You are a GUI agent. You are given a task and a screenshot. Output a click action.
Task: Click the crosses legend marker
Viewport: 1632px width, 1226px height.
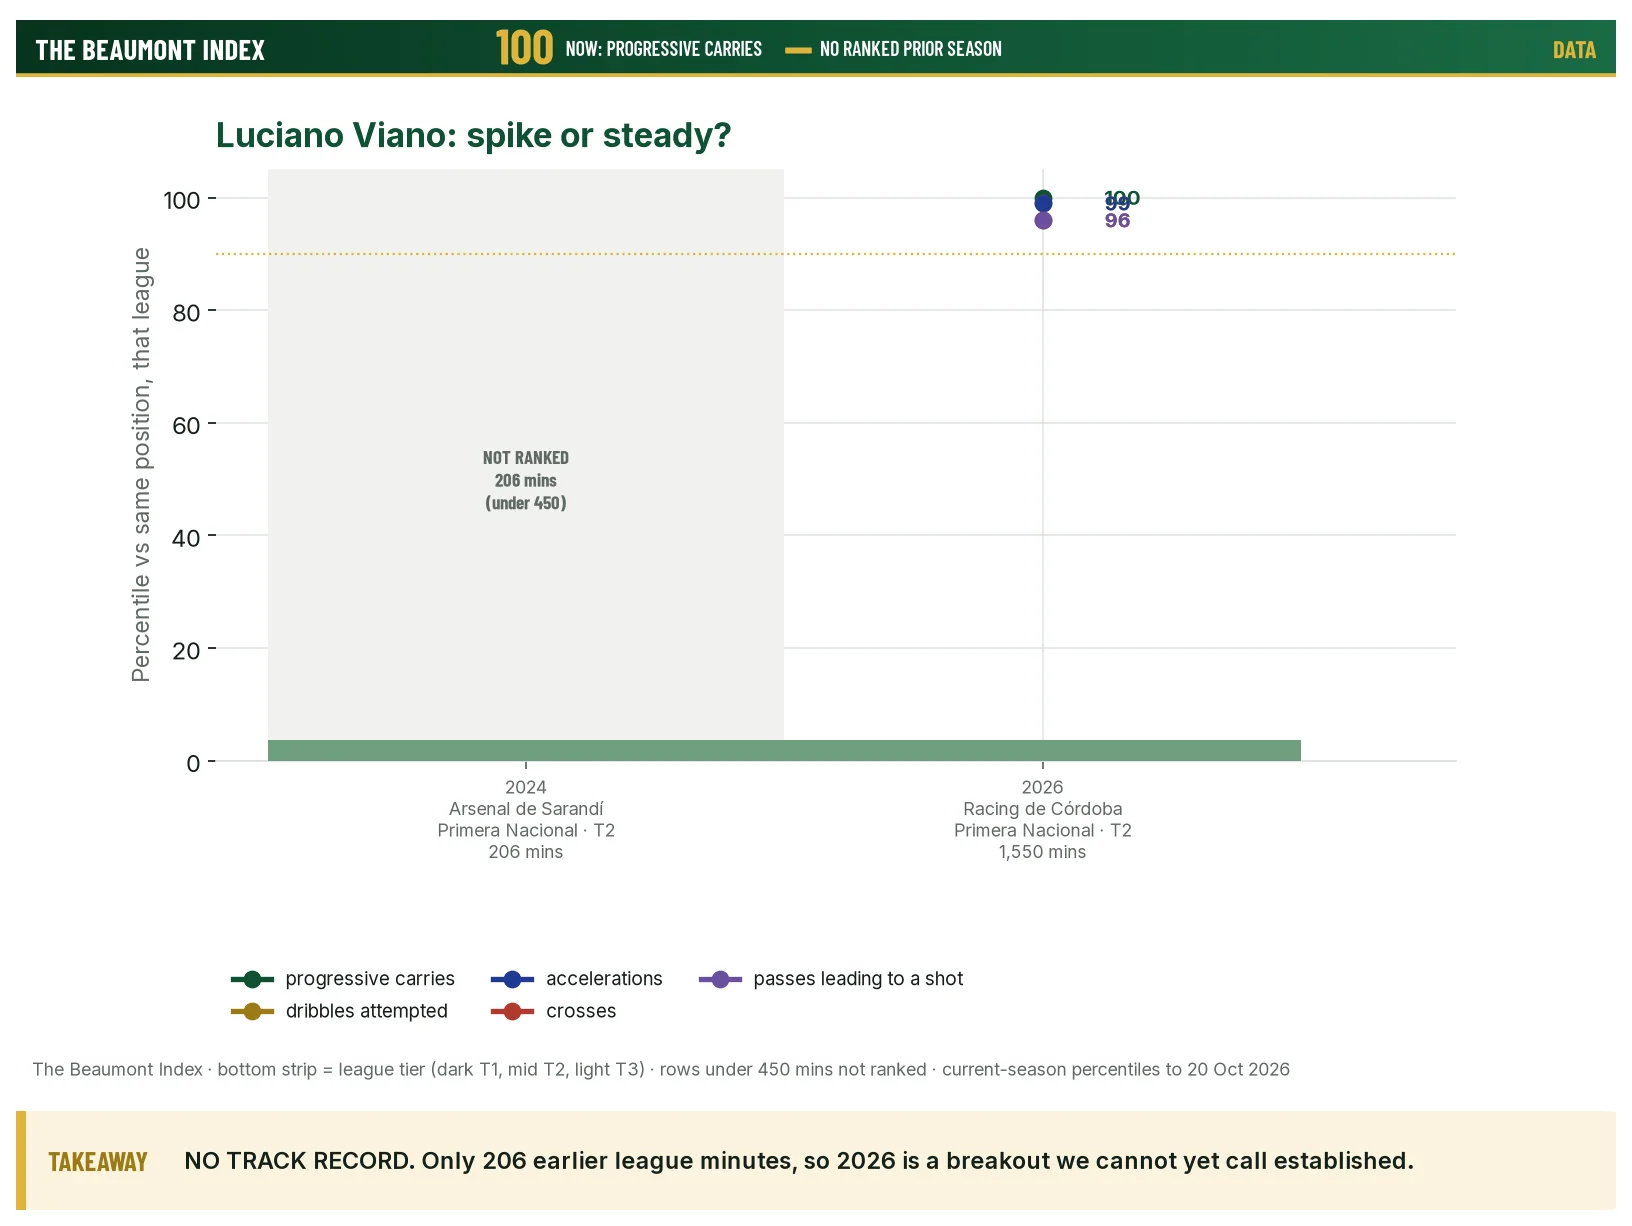tap(512, 1011)
